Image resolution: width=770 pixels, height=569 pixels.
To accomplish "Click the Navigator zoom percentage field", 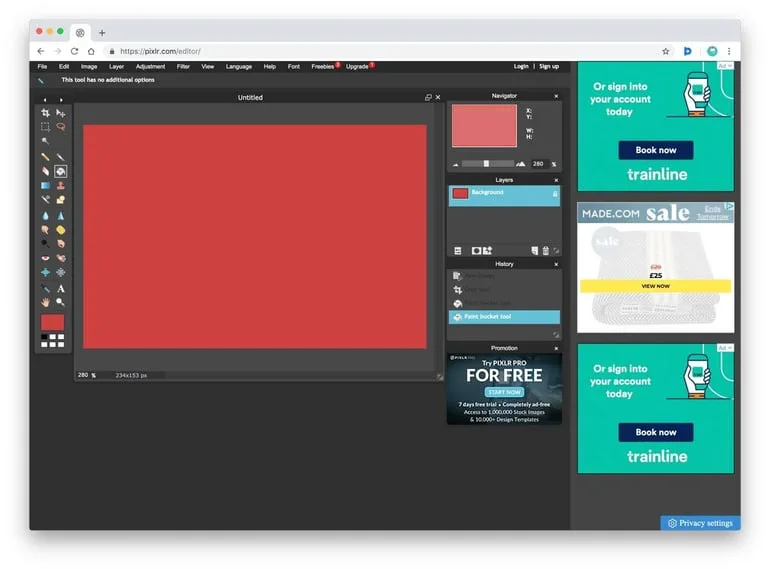I will tap(538, 164).
